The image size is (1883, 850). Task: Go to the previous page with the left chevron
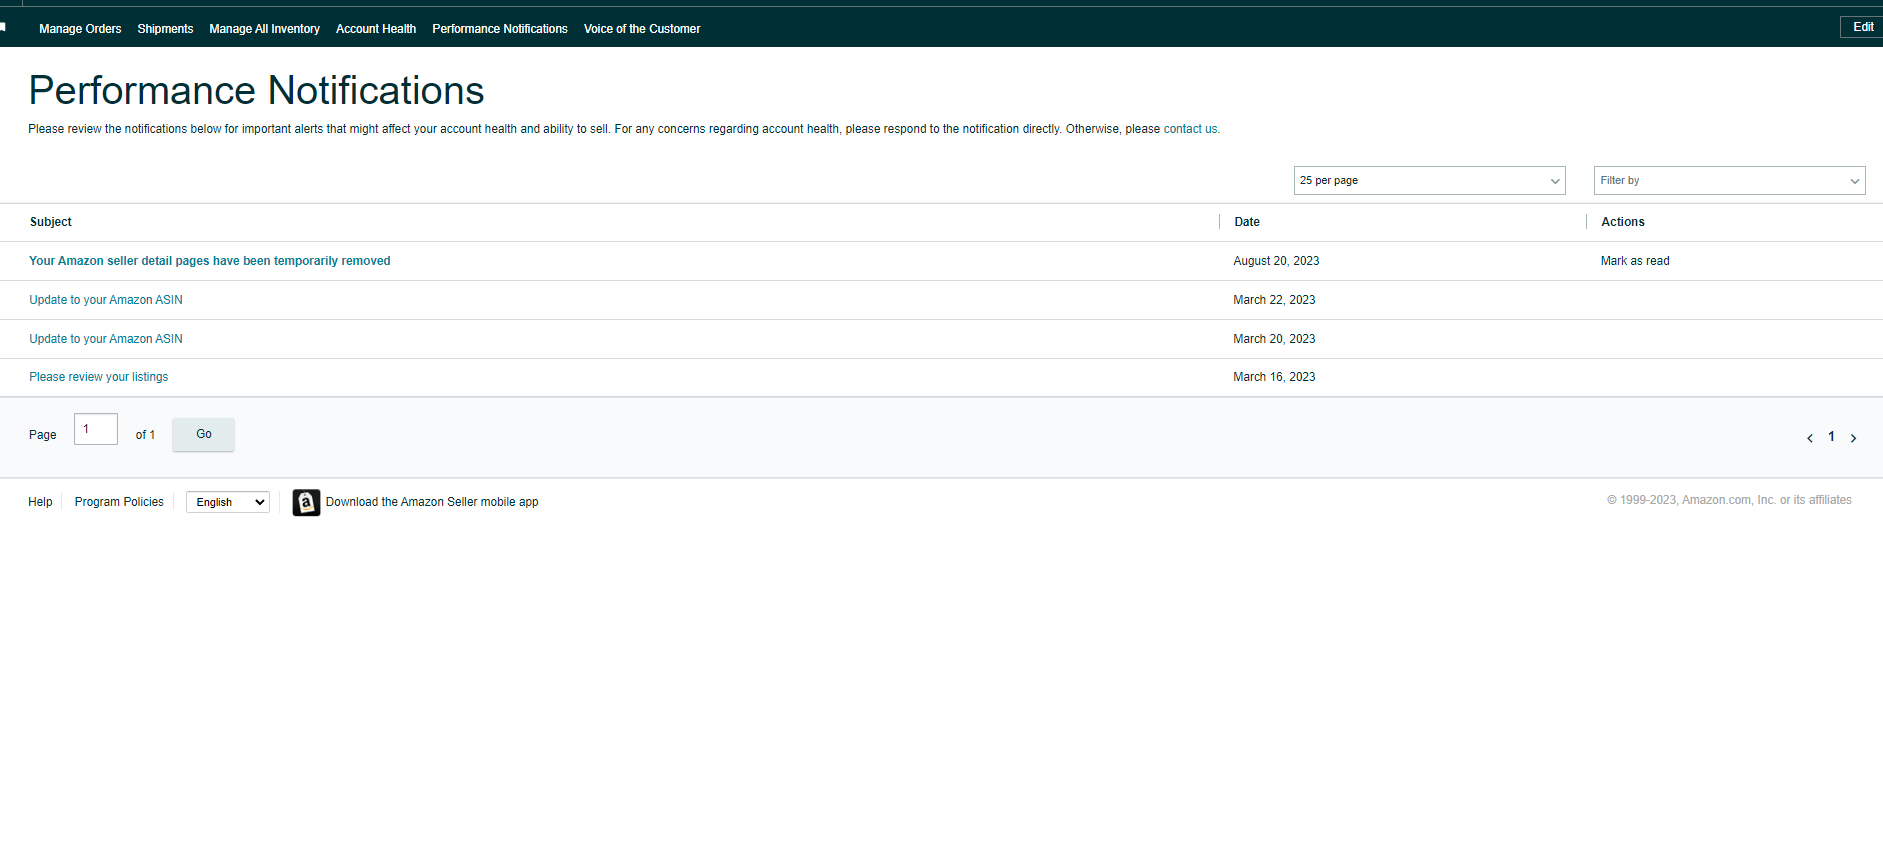click(1809, 438)
